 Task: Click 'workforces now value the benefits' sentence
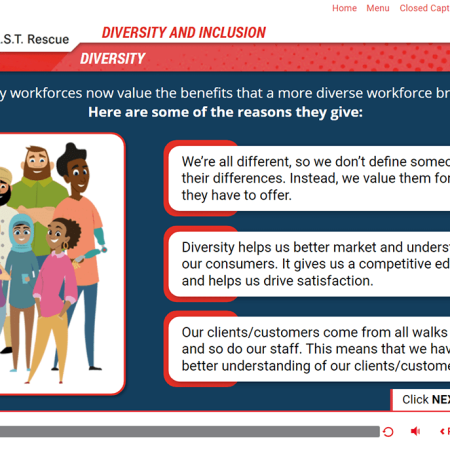225,93
